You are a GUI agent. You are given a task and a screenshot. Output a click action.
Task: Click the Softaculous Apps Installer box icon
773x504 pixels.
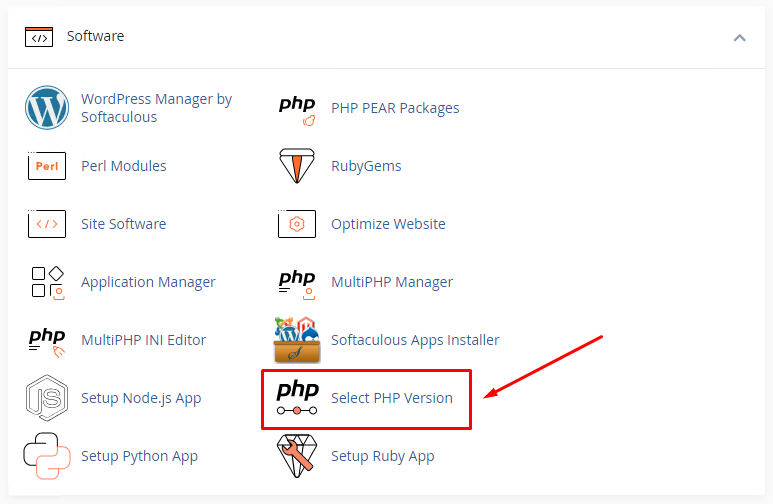[297, 340]
